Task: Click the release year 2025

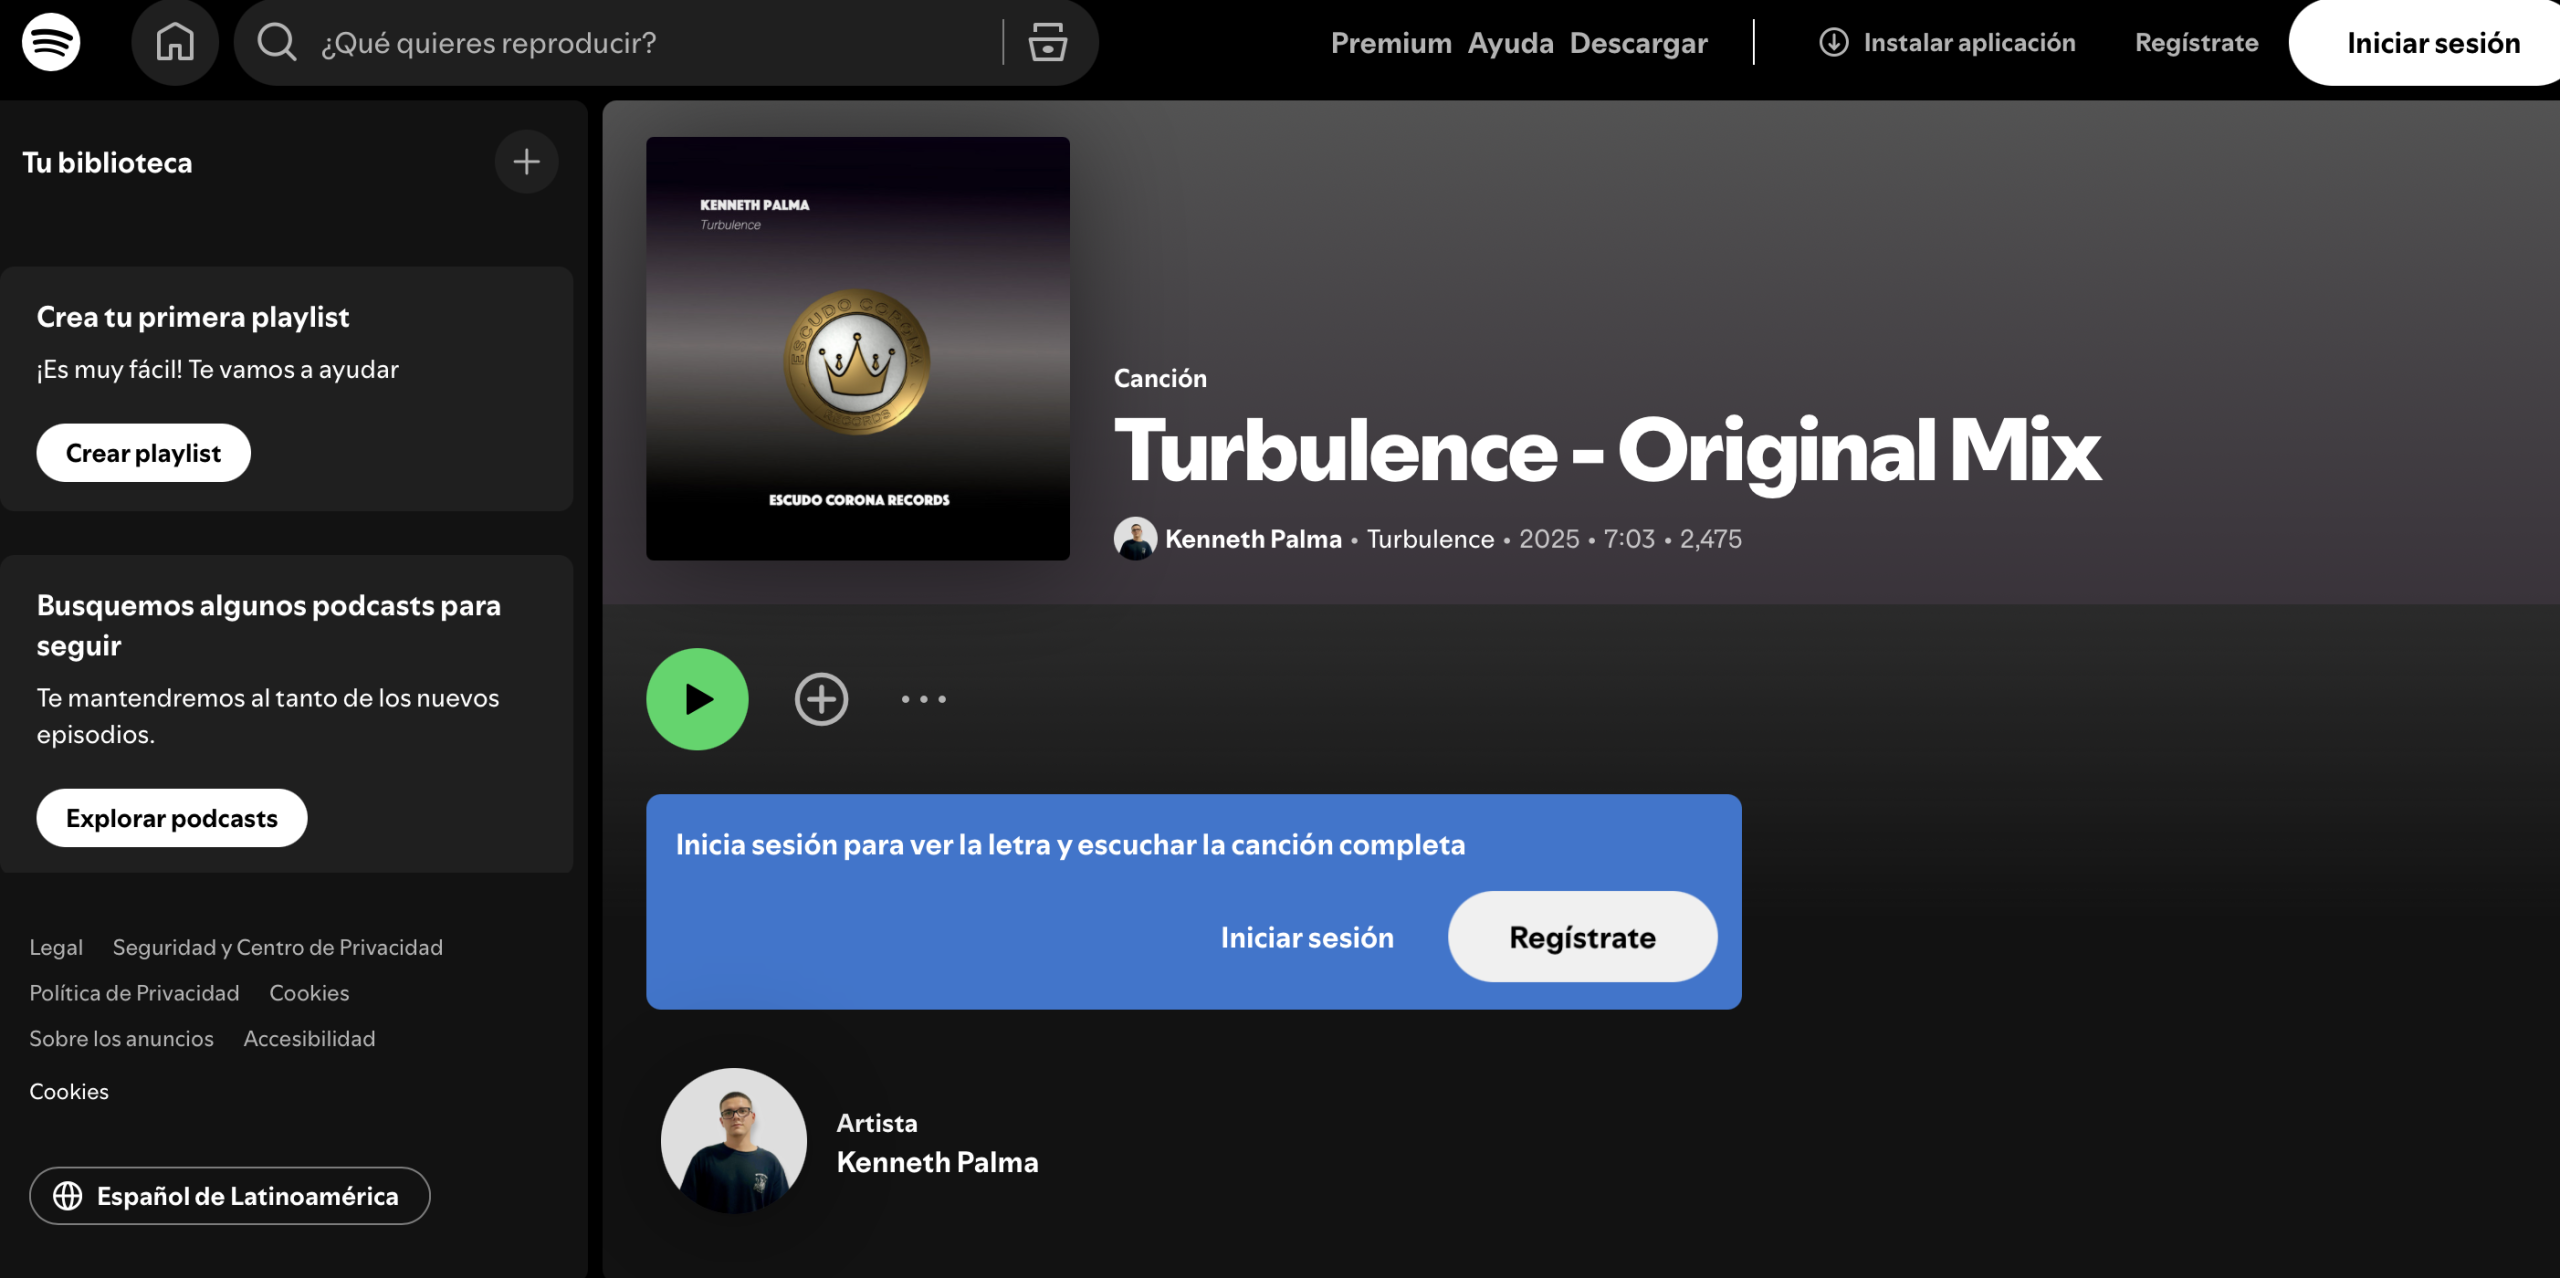Action: pos(1549,539)
